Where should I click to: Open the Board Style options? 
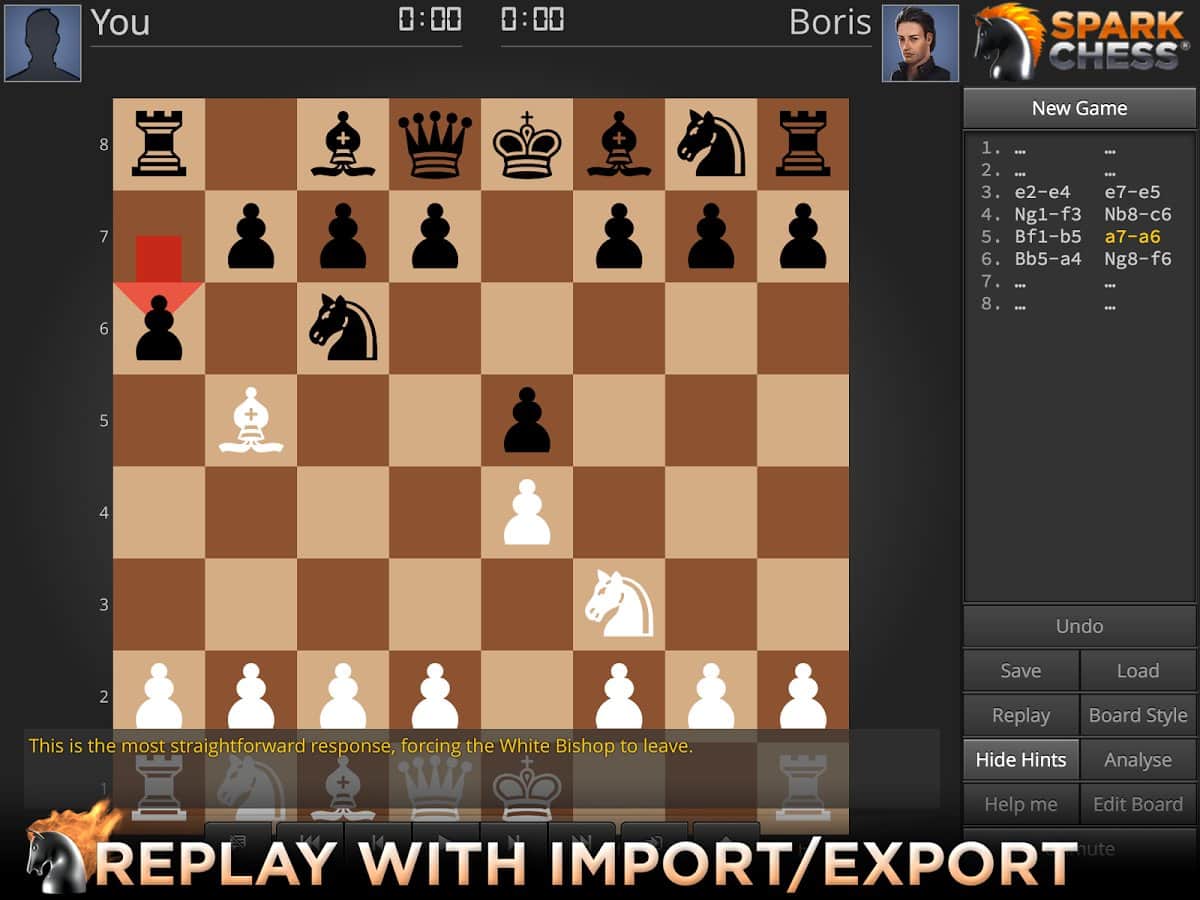[1138, 715]
